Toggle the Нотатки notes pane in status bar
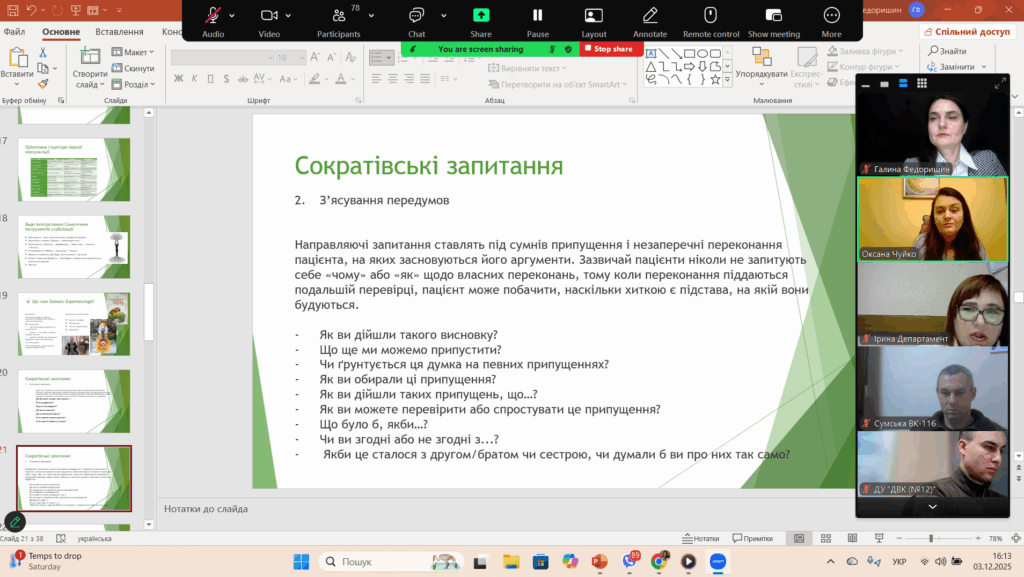This screenshot has width=1024, height=577. pyautogui.click(x=700, y=538)
